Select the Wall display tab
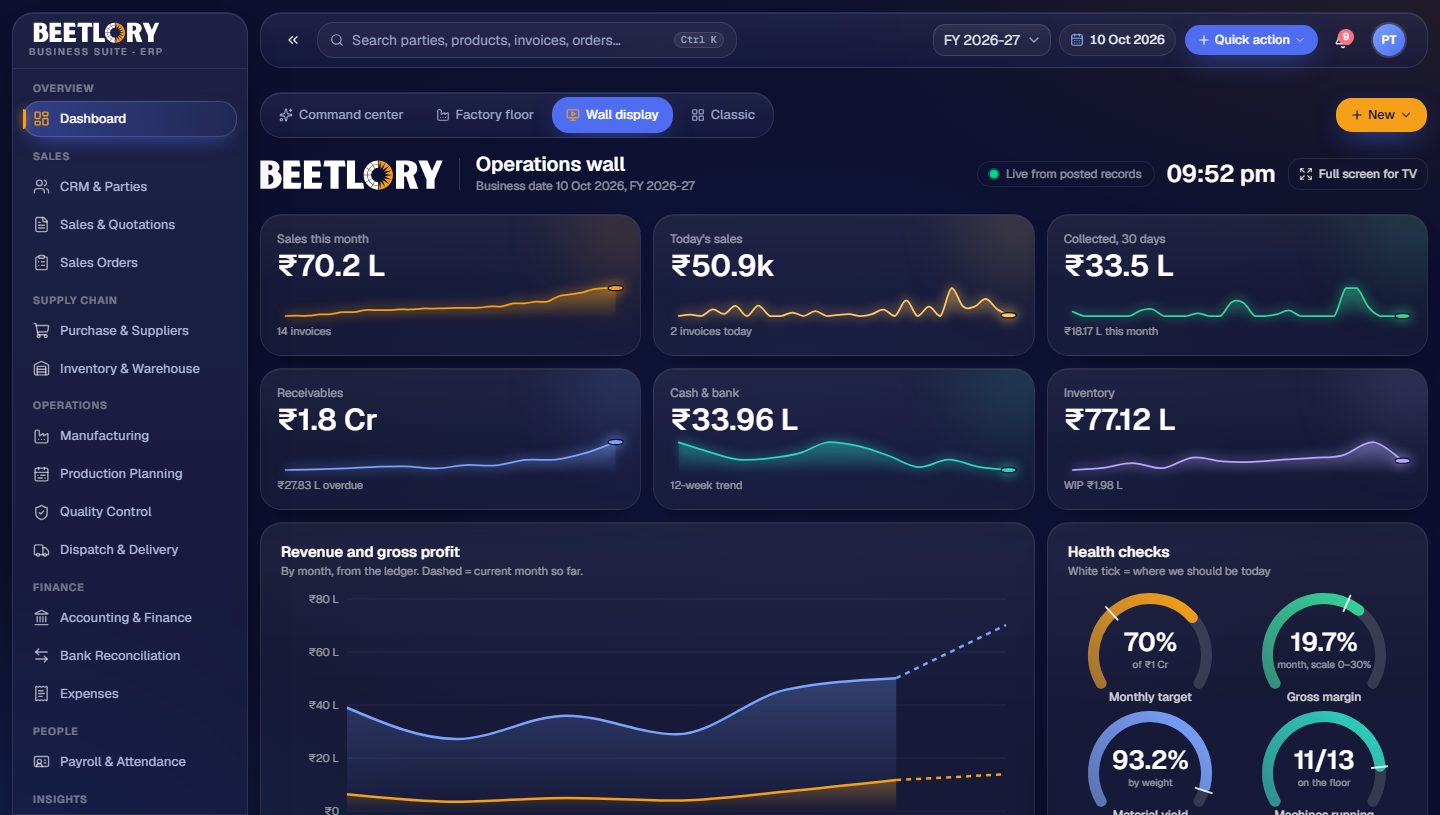The height and width of the screenshot is (815, 1440). click(x=612, y=115)
